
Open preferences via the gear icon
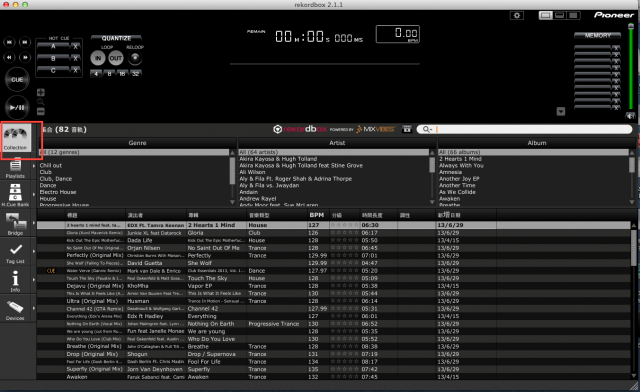tap(517, 16)
